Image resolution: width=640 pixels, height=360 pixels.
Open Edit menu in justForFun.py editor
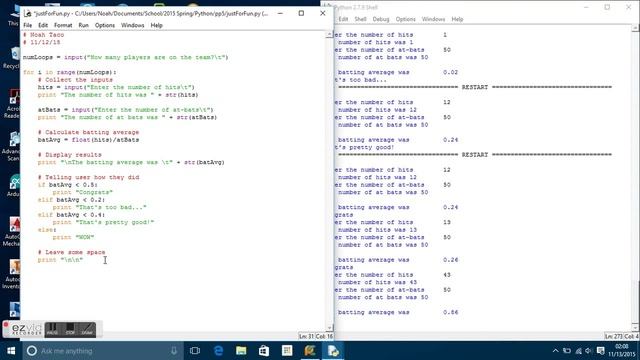click(43, 25)
